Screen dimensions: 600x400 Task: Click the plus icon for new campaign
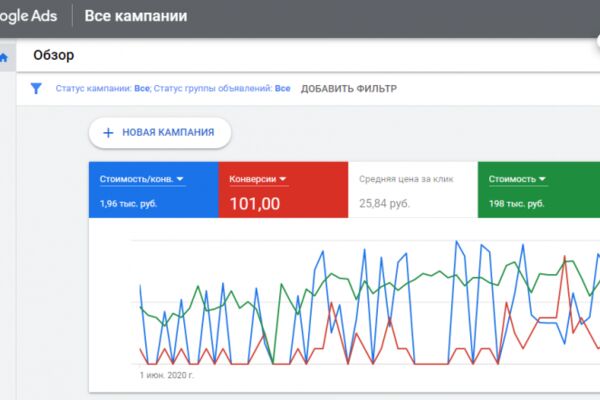tap(108, 133)
